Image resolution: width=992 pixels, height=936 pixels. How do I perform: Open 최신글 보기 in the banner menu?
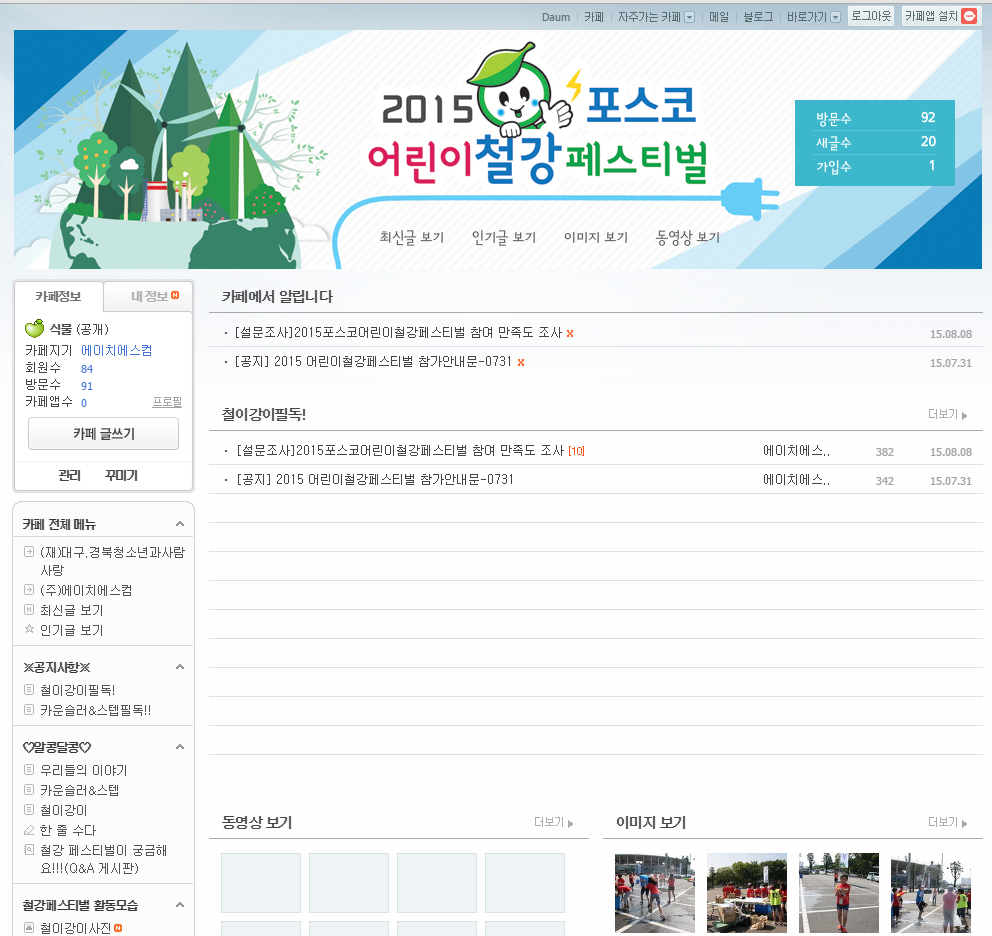pos(412,237)
